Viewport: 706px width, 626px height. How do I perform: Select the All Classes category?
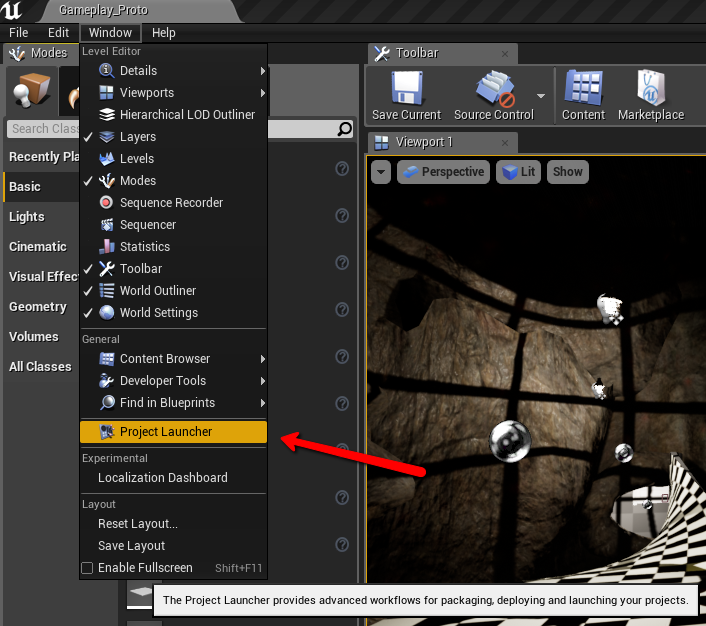tap(41, 367)
